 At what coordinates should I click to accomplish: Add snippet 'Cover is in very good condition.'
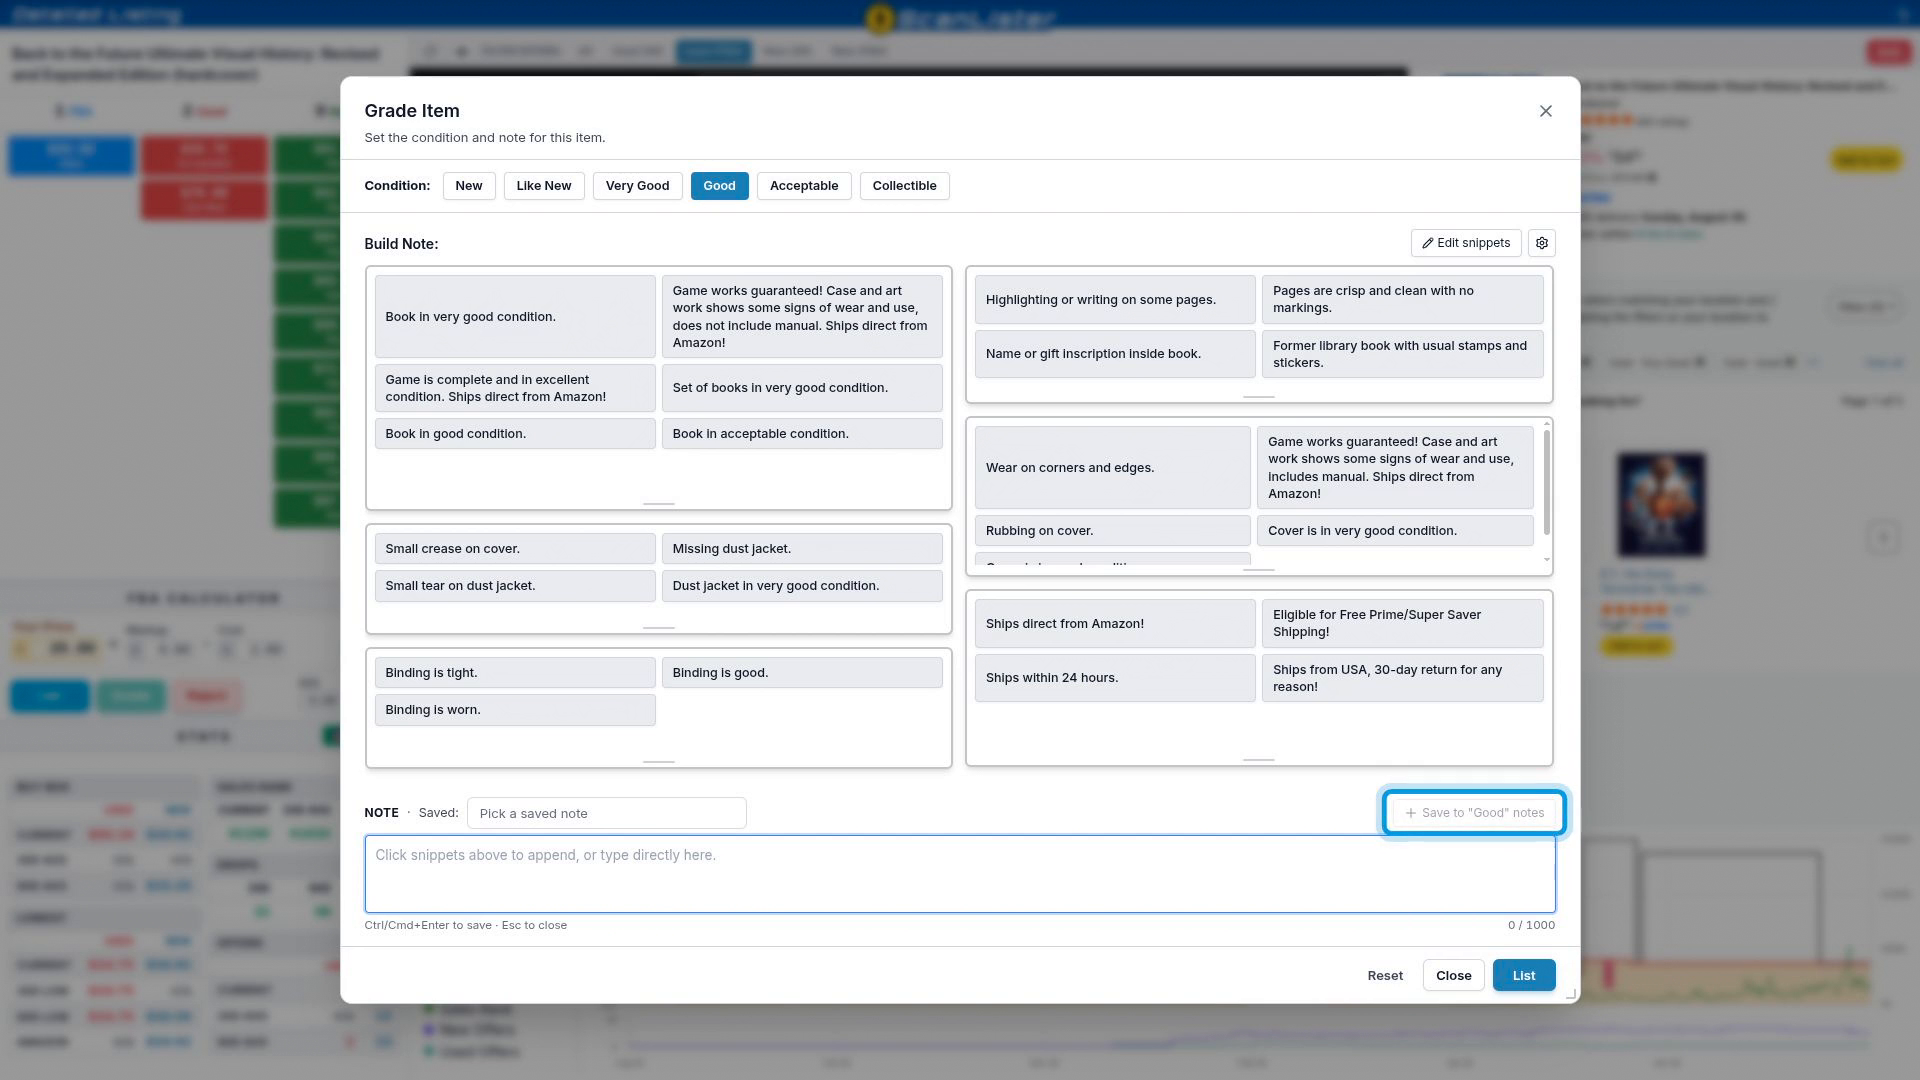point(1395,531)
